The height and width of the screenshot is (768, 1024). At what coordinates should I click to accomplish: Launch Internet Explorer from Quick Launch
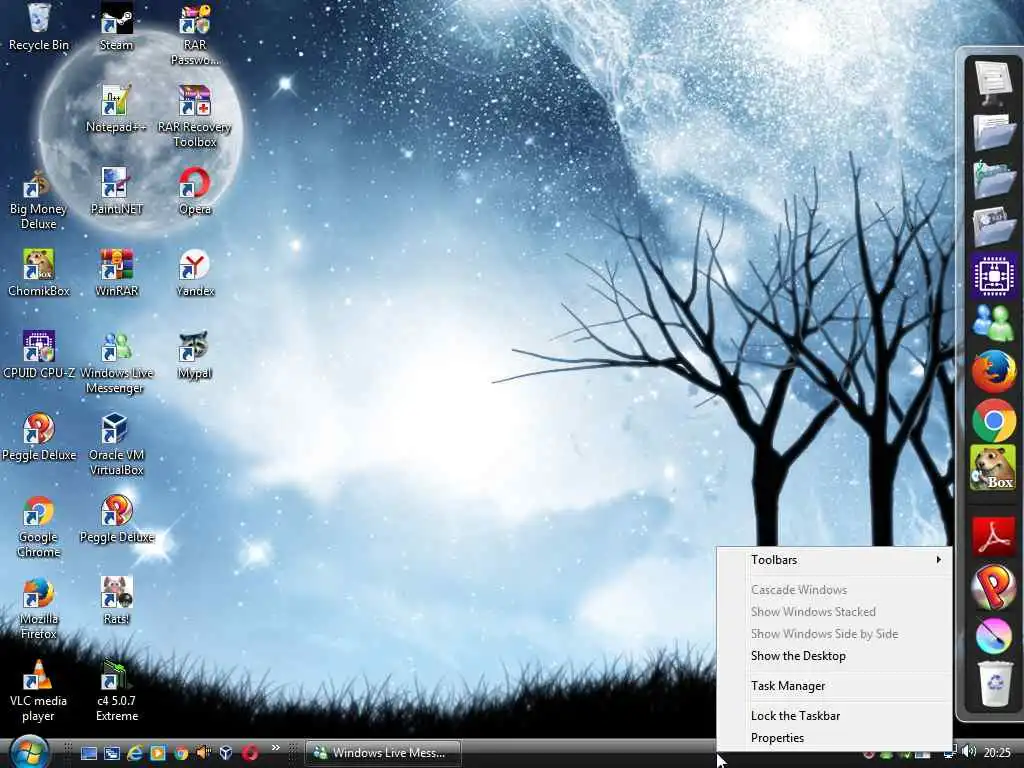(135, 753)
